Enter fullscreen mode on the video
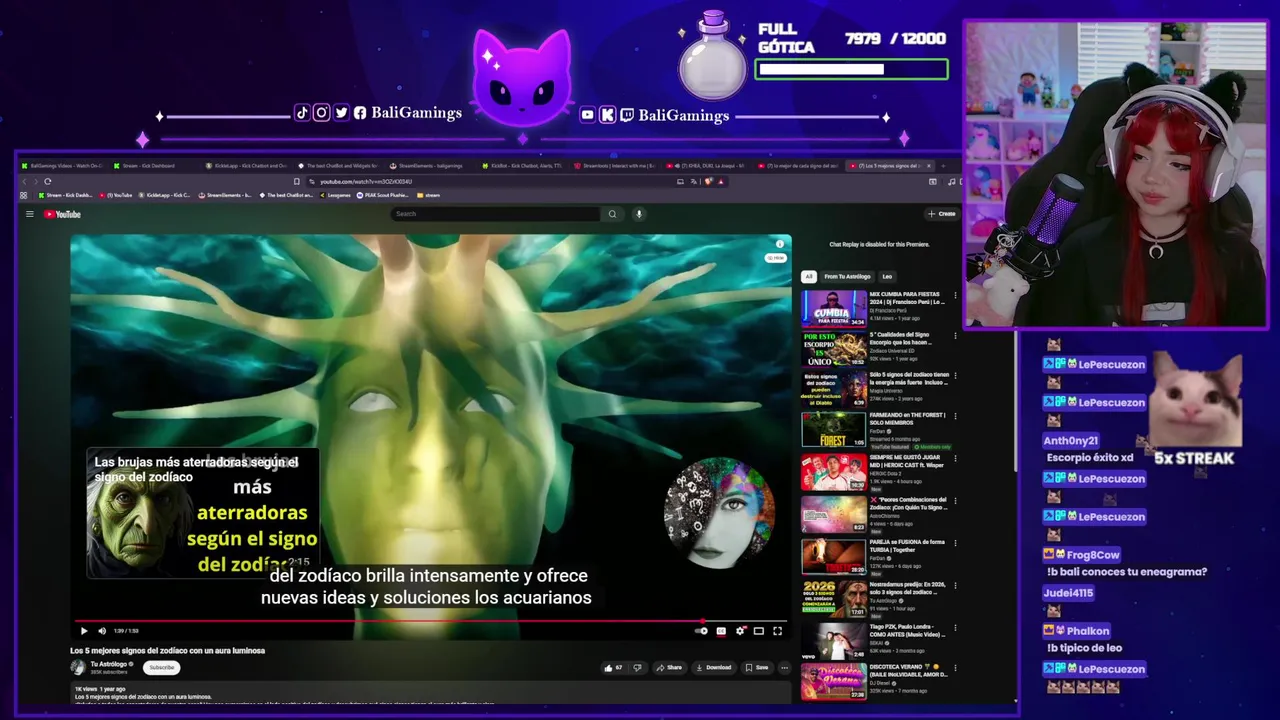 777,631
